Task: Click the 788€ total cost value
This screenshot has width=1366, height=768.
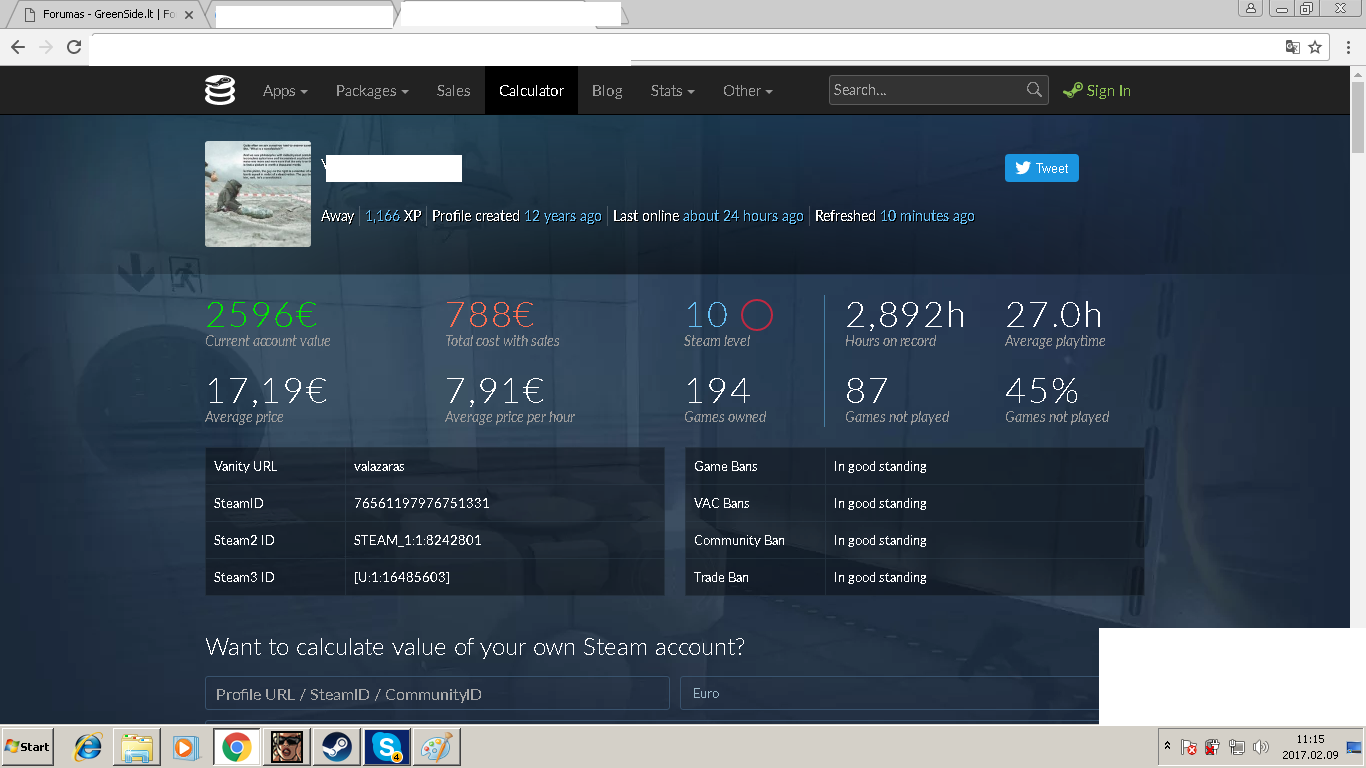Action: coord(490,315)
